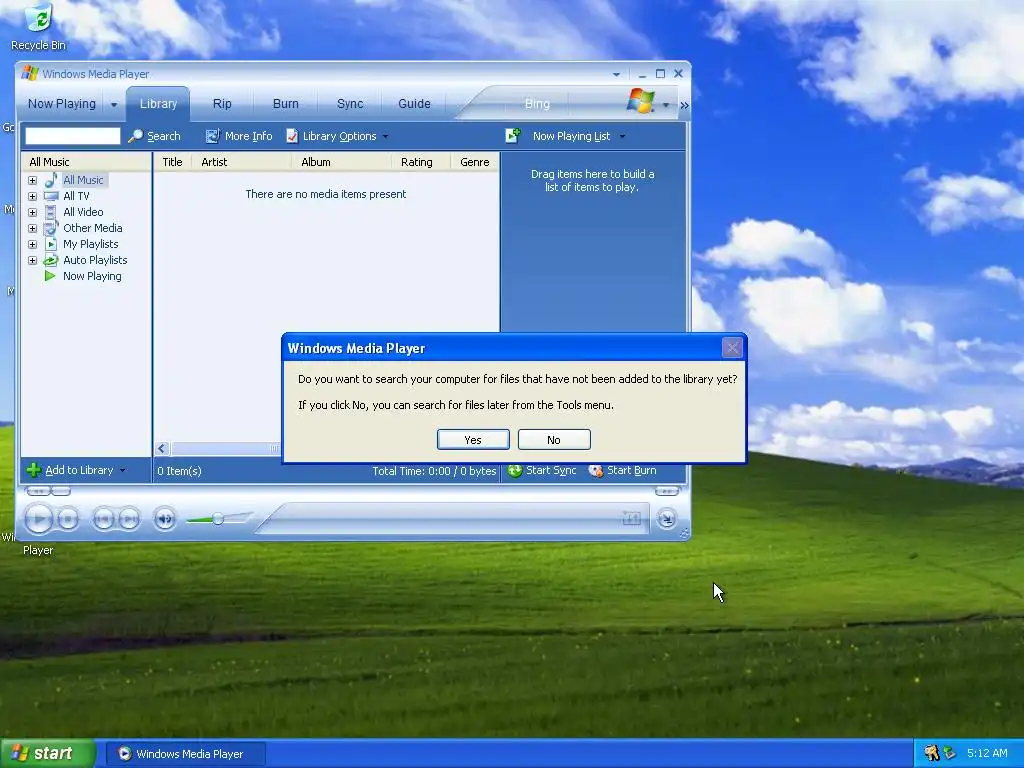
Task: Open the Library Options menu
Action: (x=337, y=136)
